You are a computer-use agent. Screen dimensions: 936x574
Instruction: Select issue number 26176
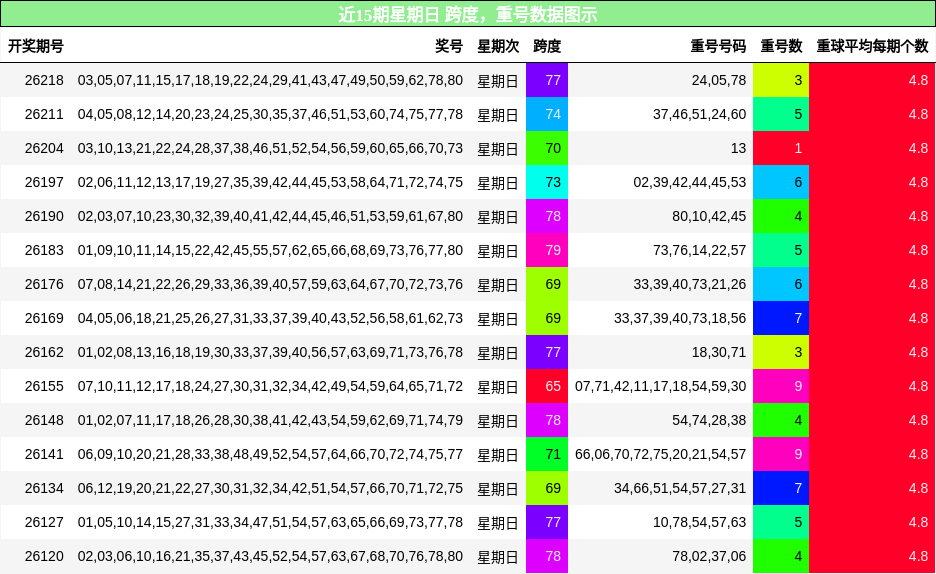point(44,285)
